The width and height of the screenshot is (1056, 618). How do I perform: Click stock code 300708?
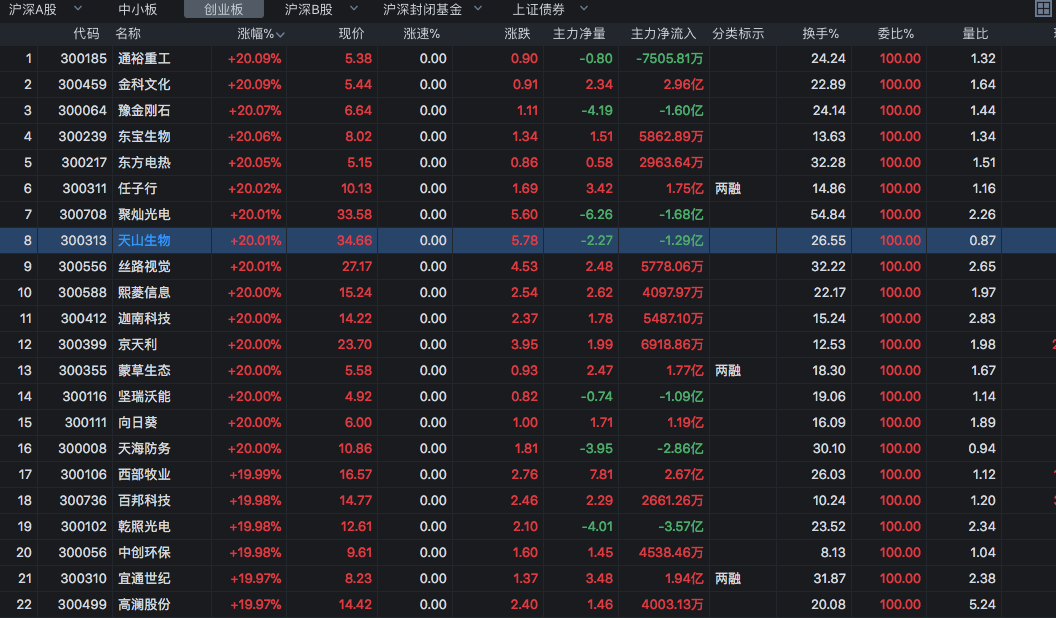coord(83,215)
